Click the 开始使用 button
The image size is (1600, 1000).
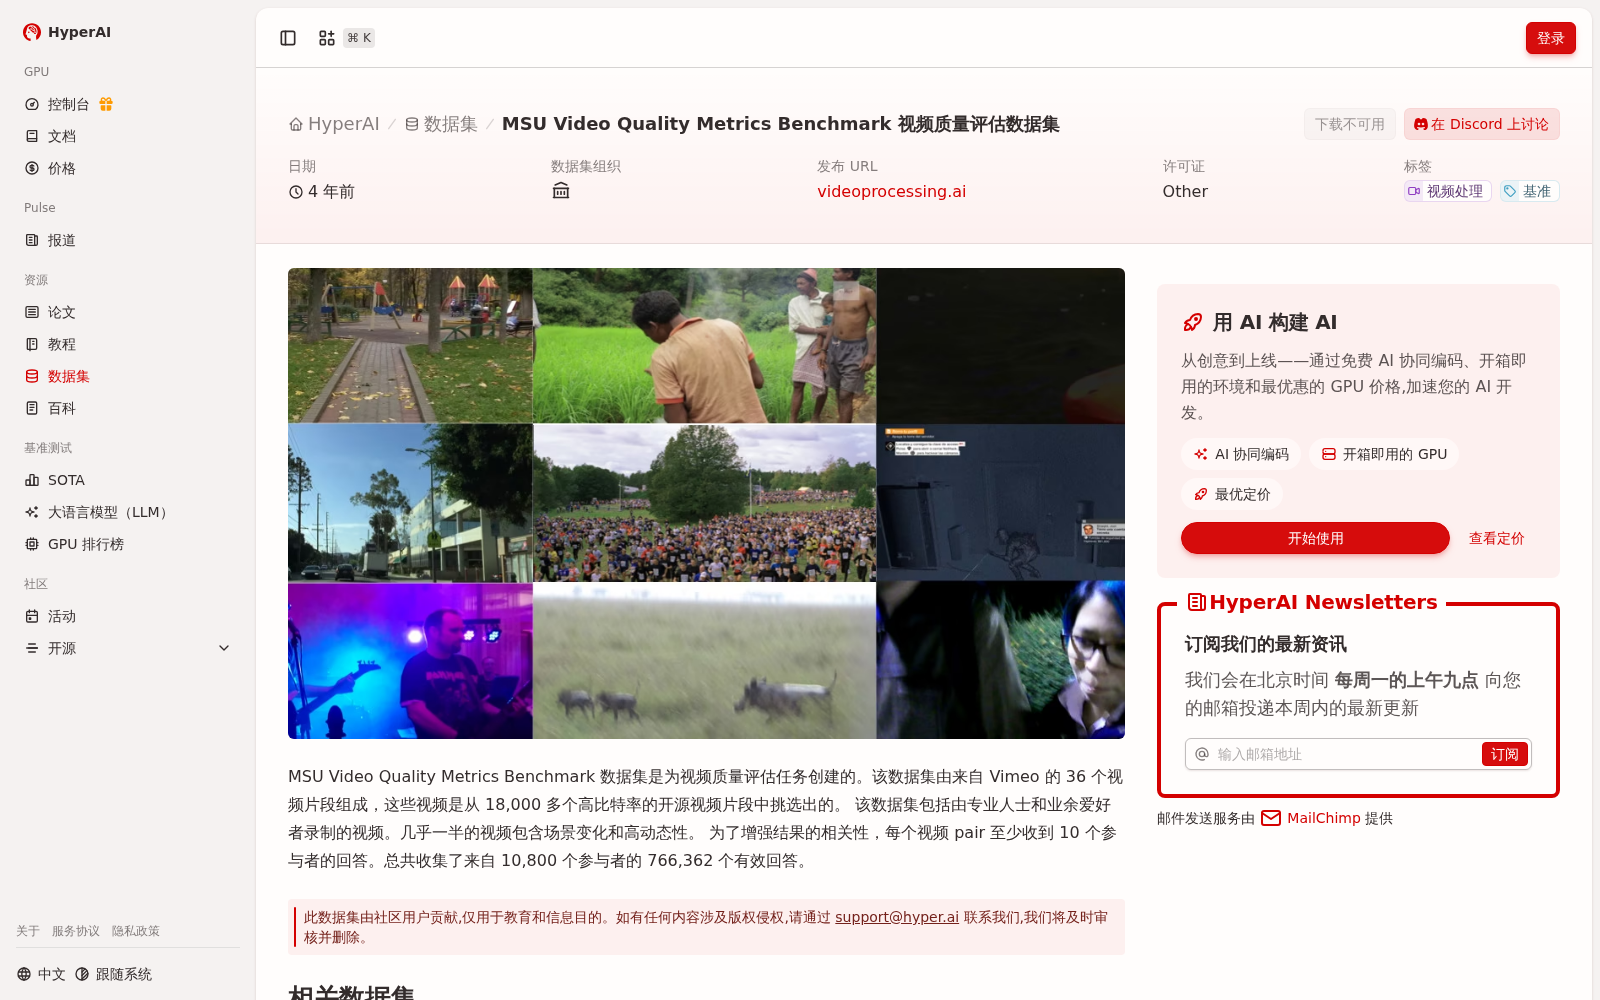point(1315,538)
